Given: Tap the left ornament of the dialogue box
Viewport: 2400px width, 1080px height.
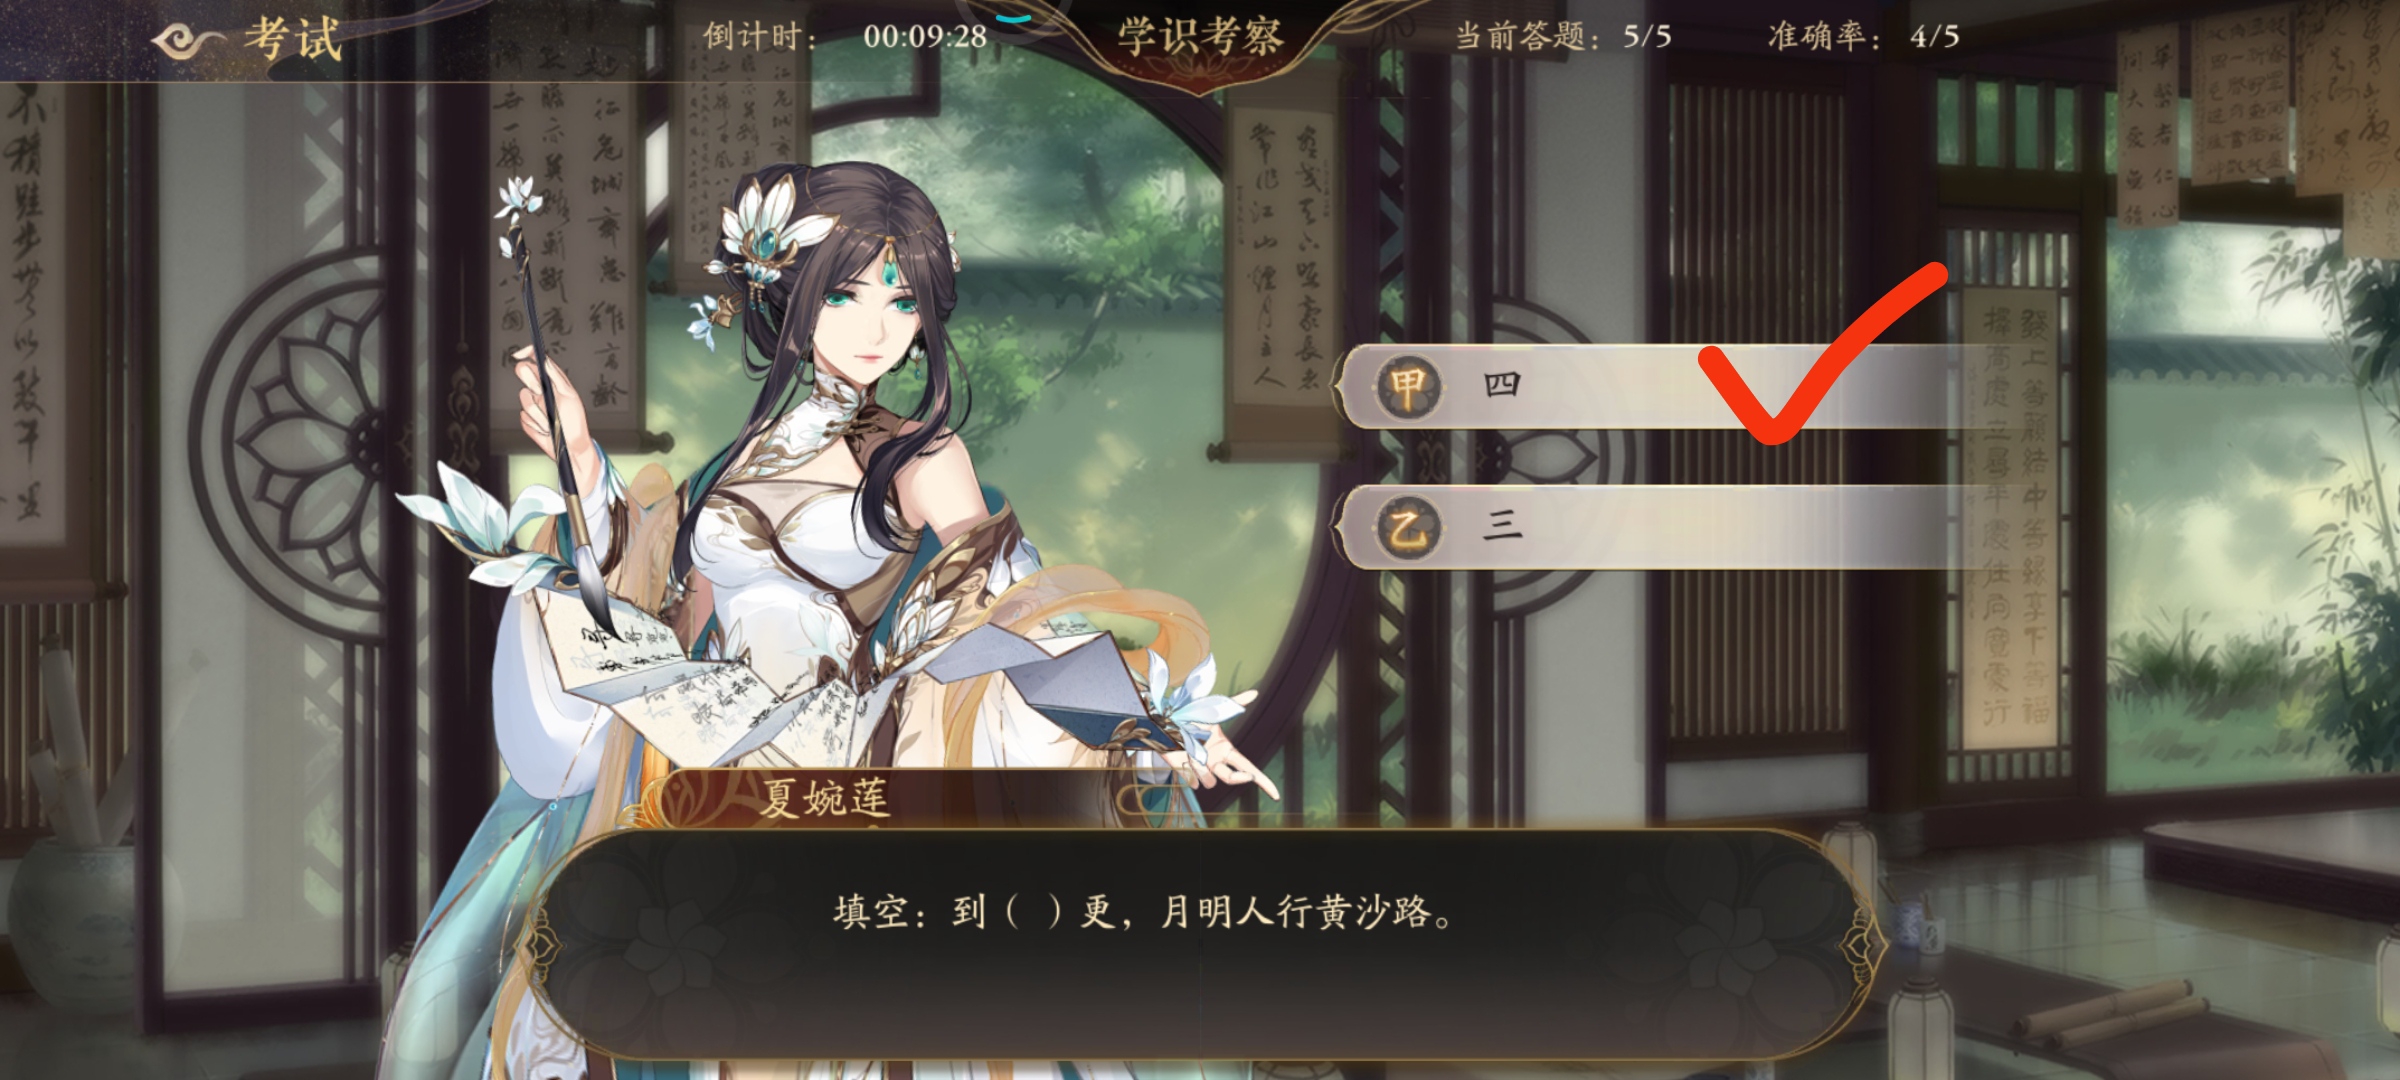Looking at the screenshot, I should 540,944.
